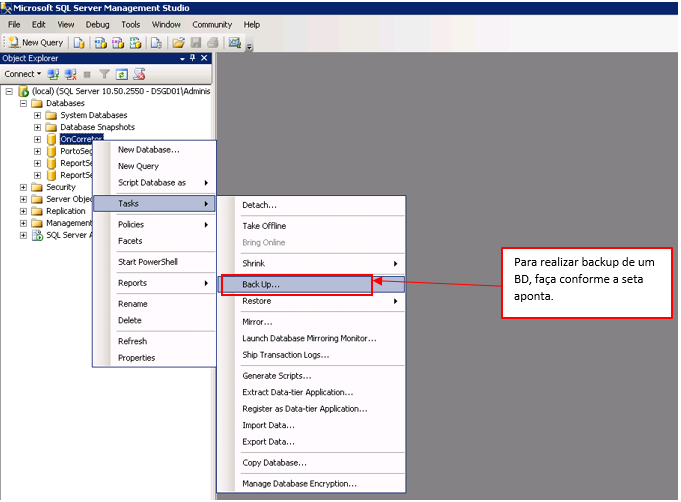Open Script Database as submenu
The image size is (681, 502).
[x=155, y=183]
